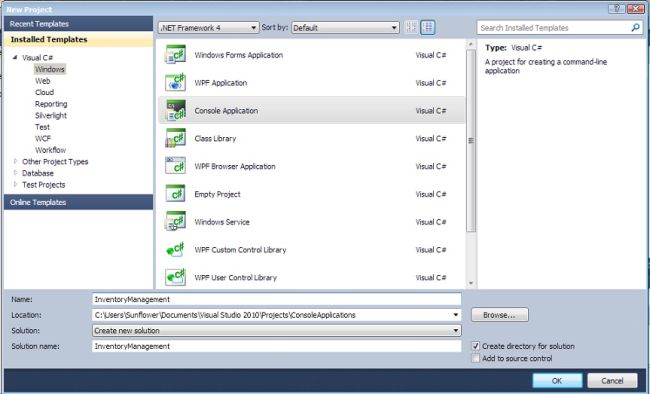Click the Solution name input field

point(276,346)
